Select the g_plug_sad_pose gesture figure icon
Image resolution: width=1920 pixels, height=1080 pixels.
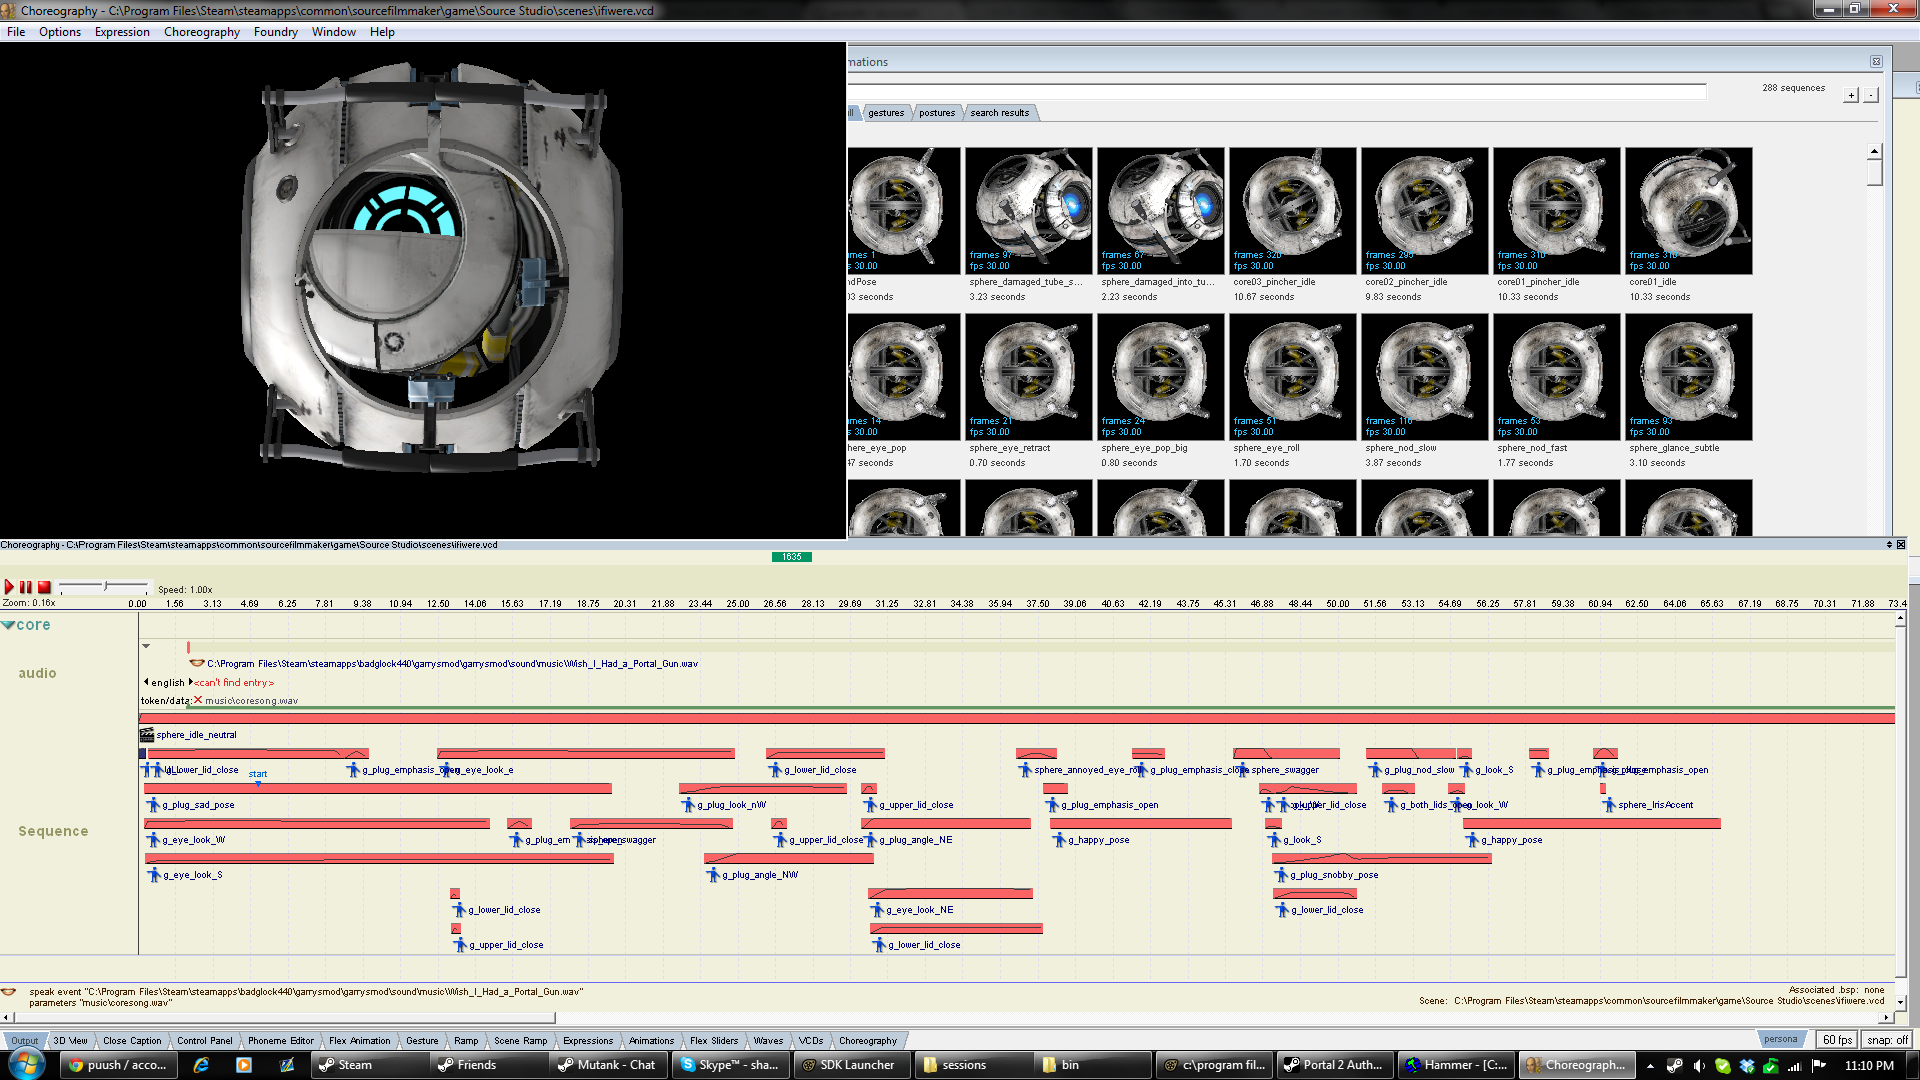[x=154, y=805]
